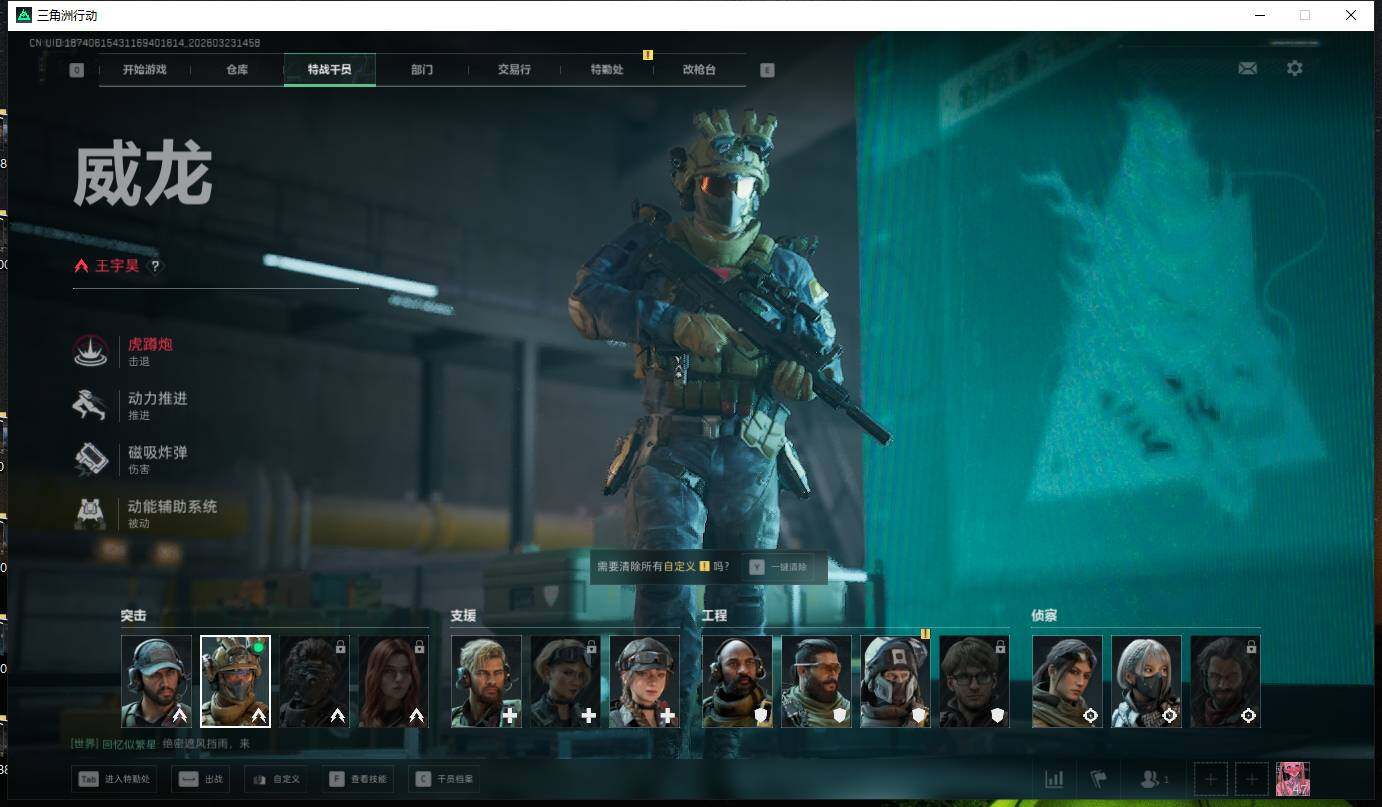Click the E key hint after 改枪台
The image size is (1382, 807).
pyautogui.click(x=767, y=70)
